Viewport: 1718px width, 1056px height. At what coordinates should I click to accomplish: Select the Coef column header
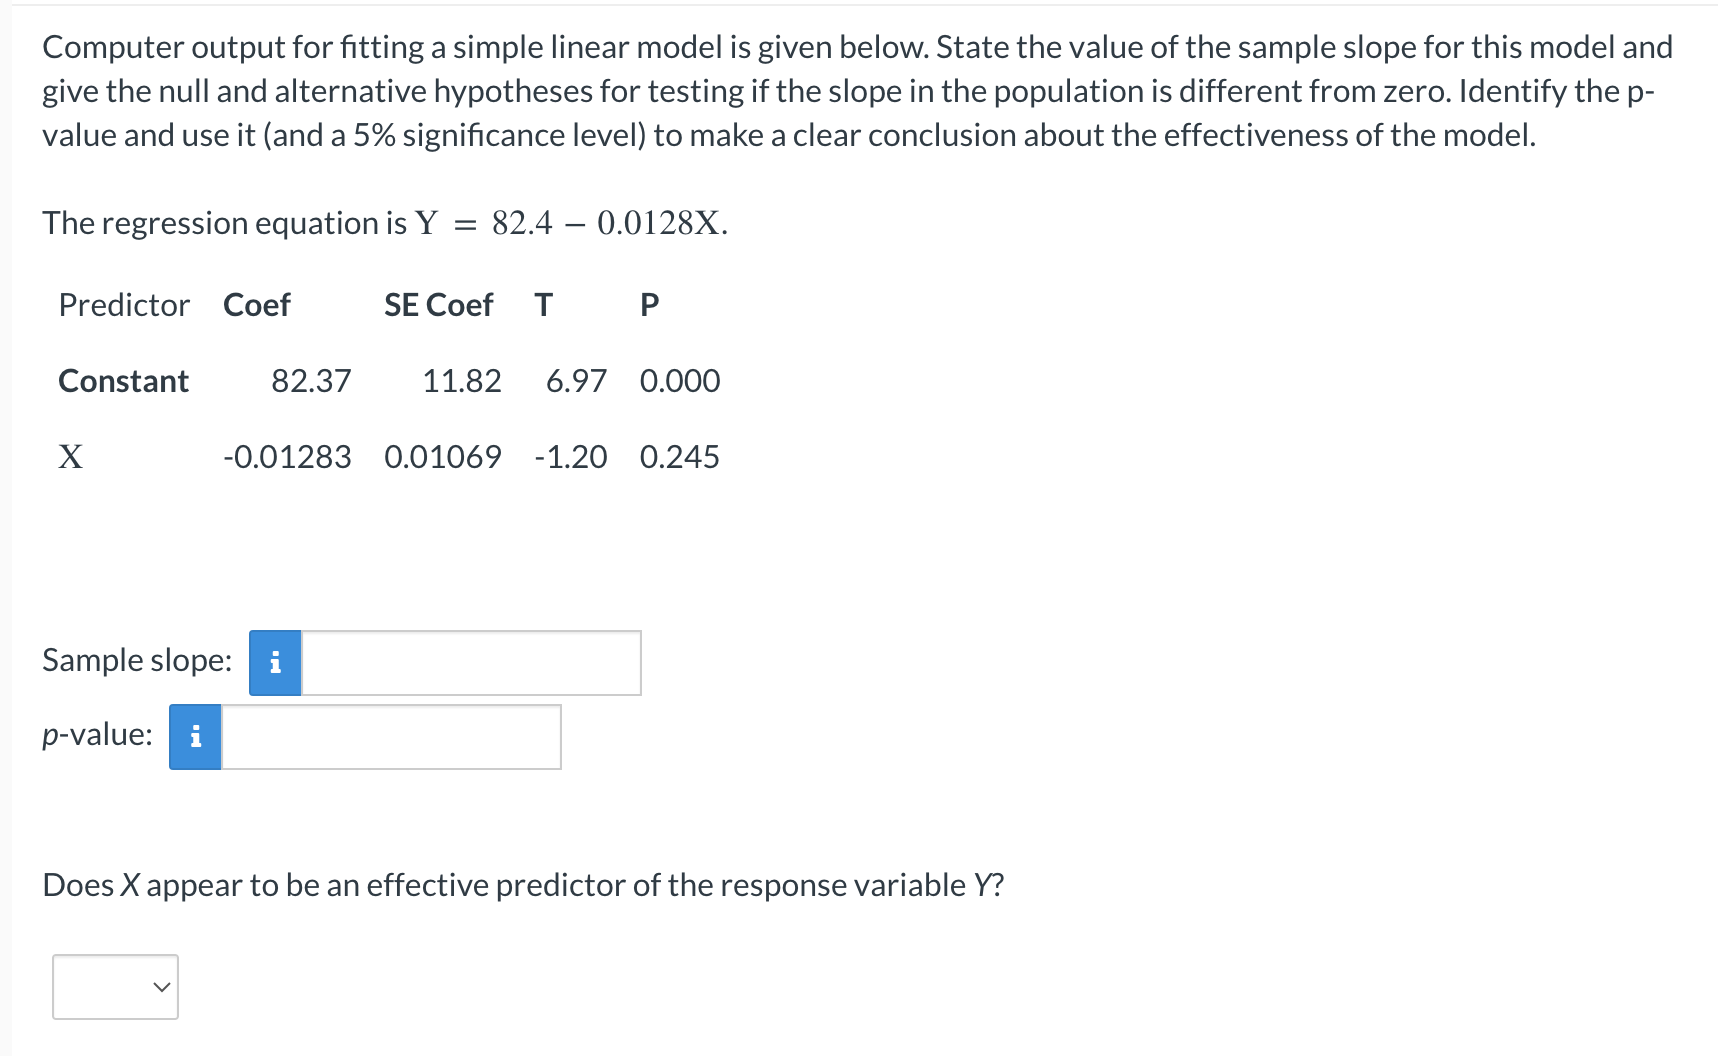click(256, 305)
